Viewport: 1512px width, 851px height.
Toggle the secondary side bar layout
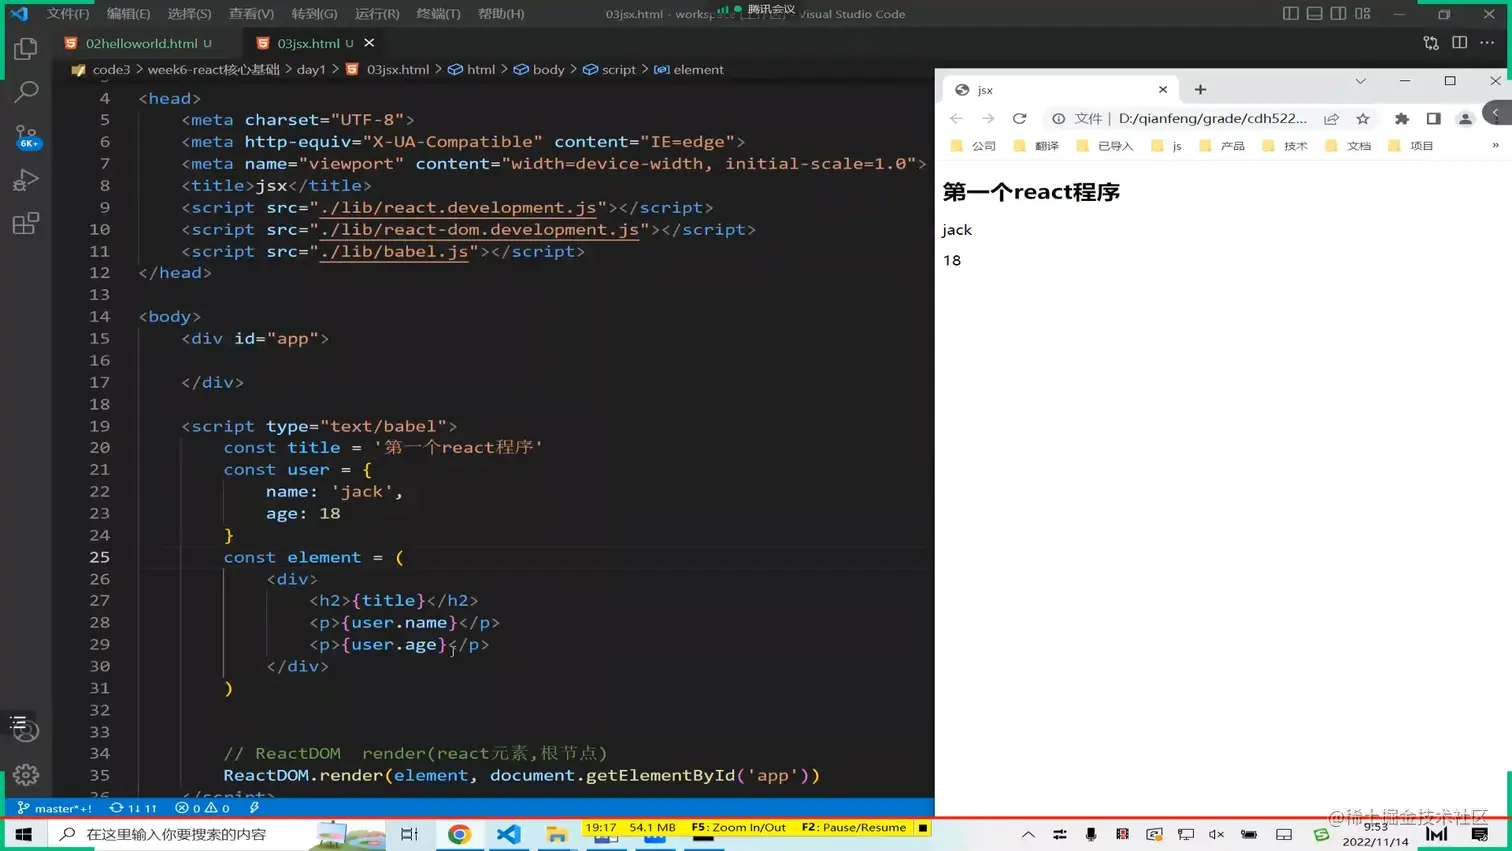click(1338, 14)
